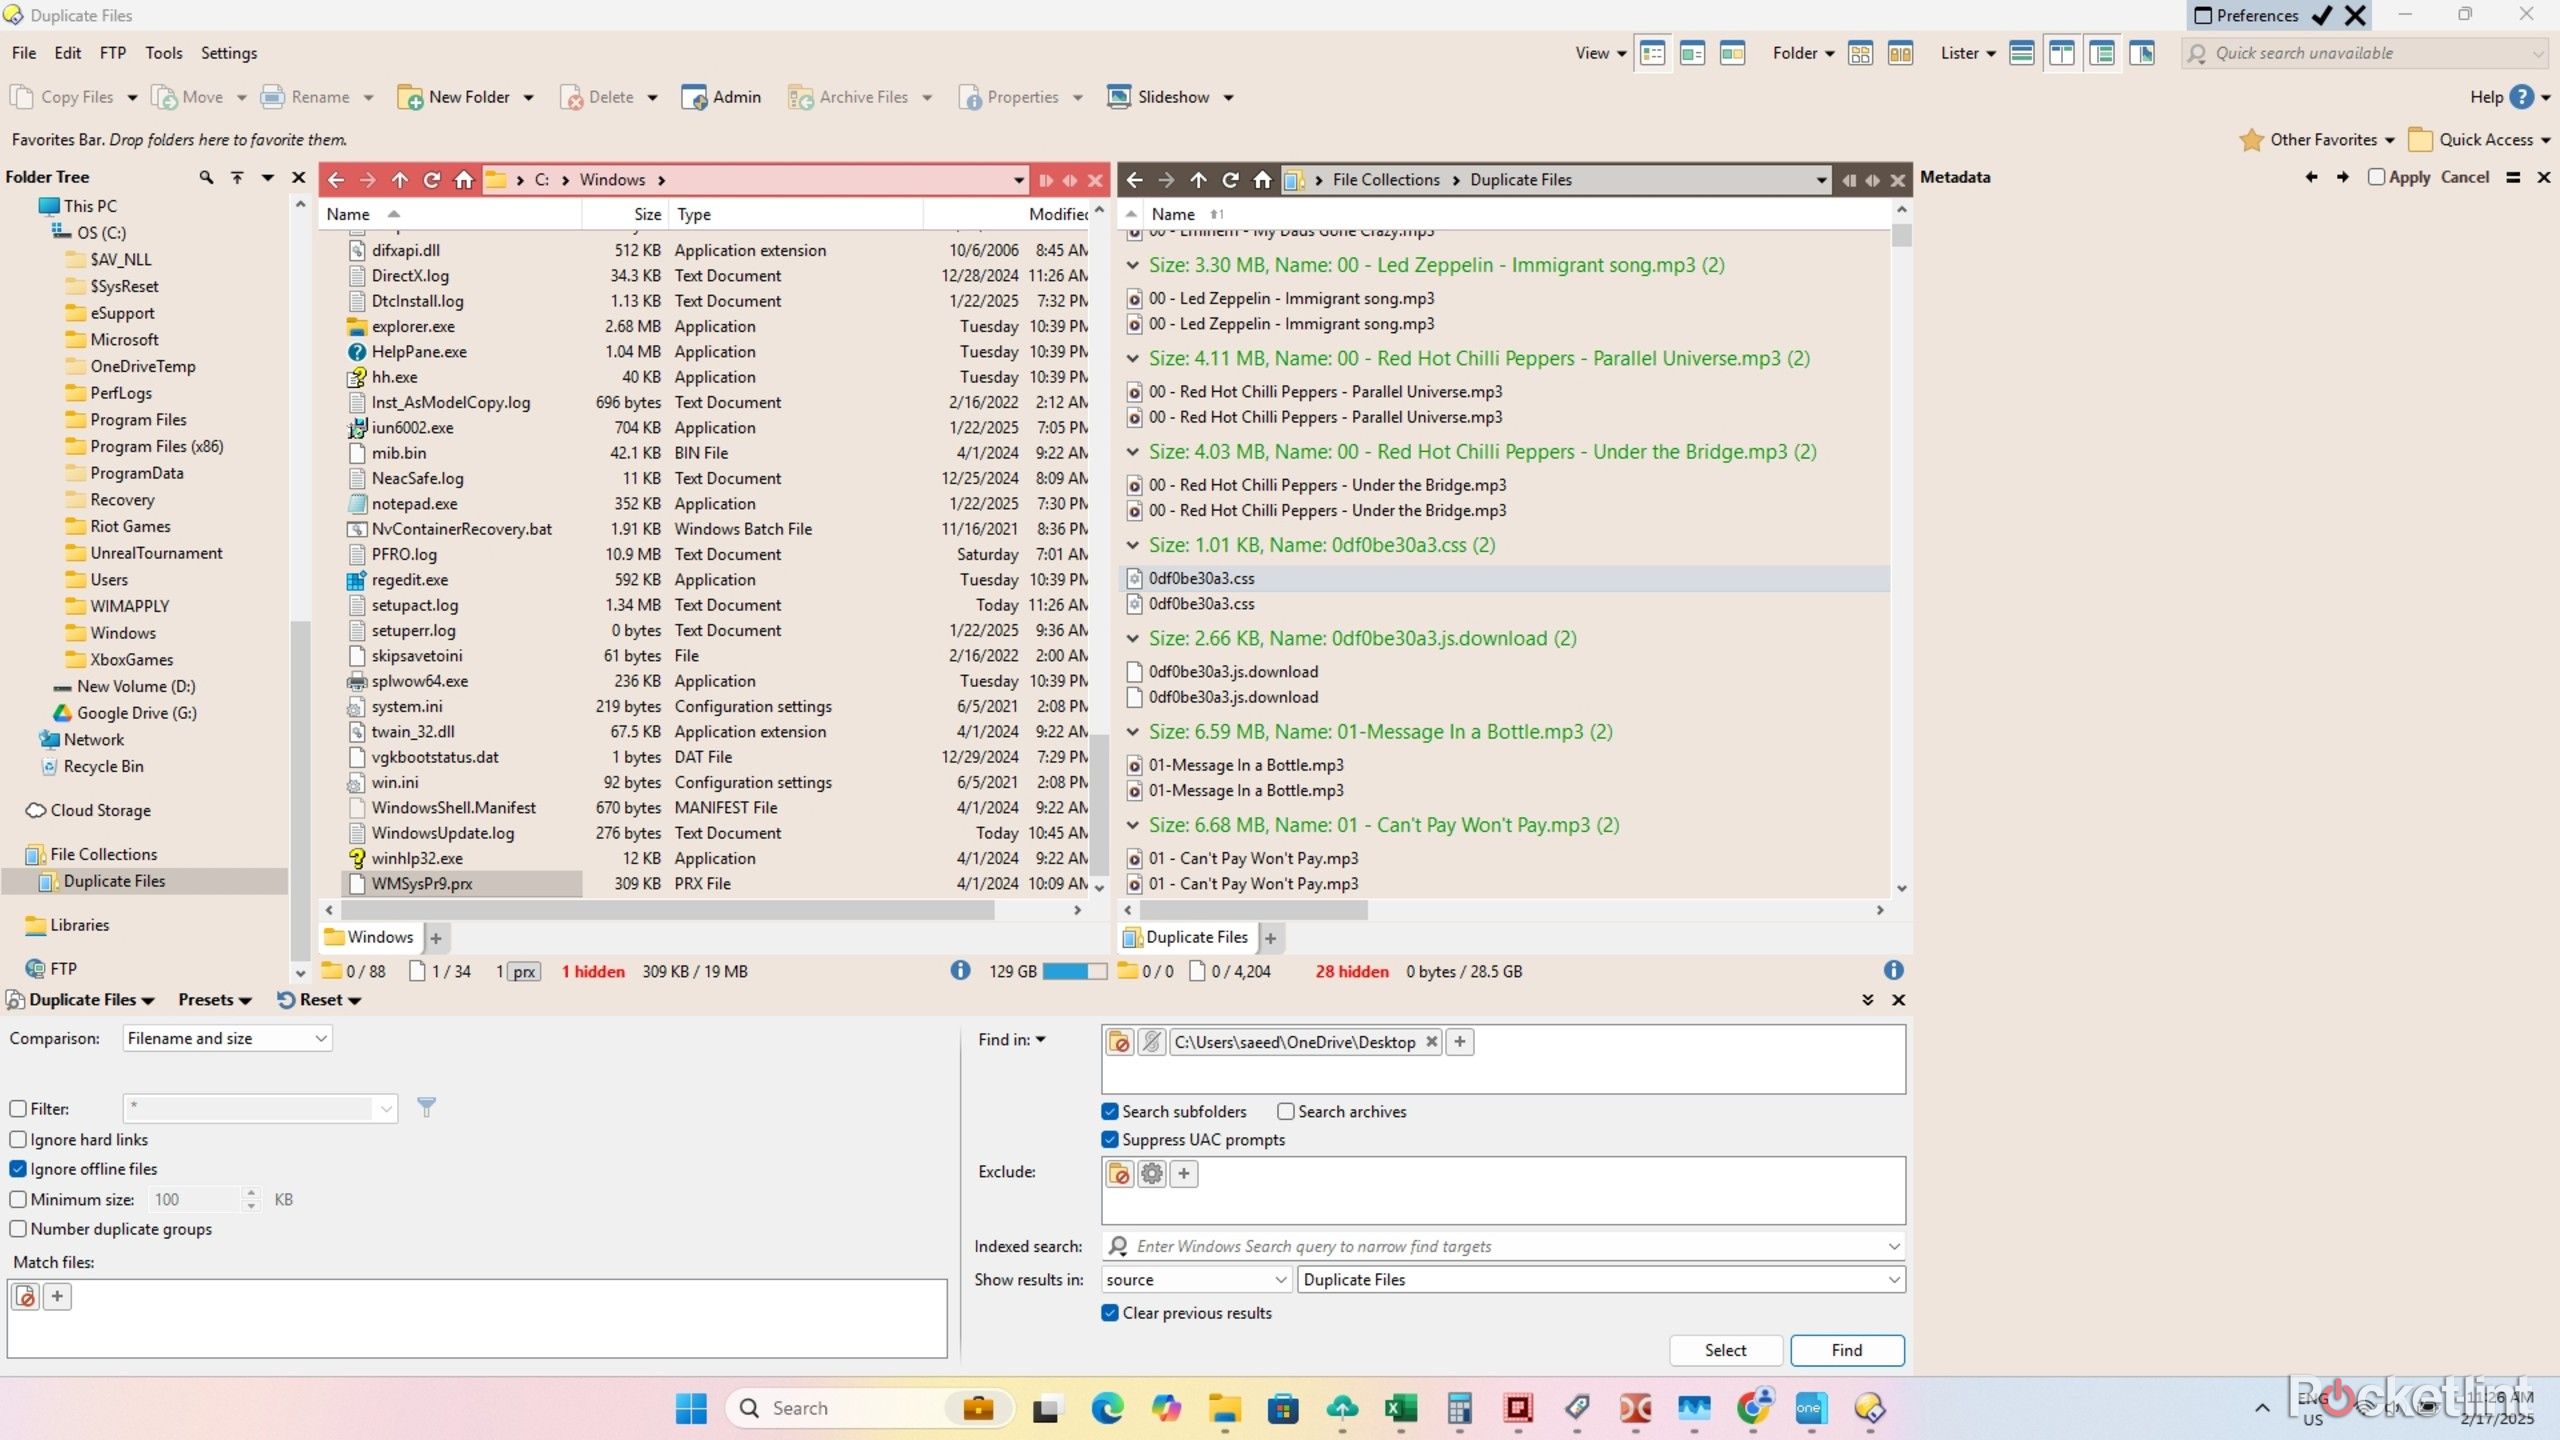The image size is (2560, 1440).
Task: Enable Ignore hard links
Action: coord(18,1139)
